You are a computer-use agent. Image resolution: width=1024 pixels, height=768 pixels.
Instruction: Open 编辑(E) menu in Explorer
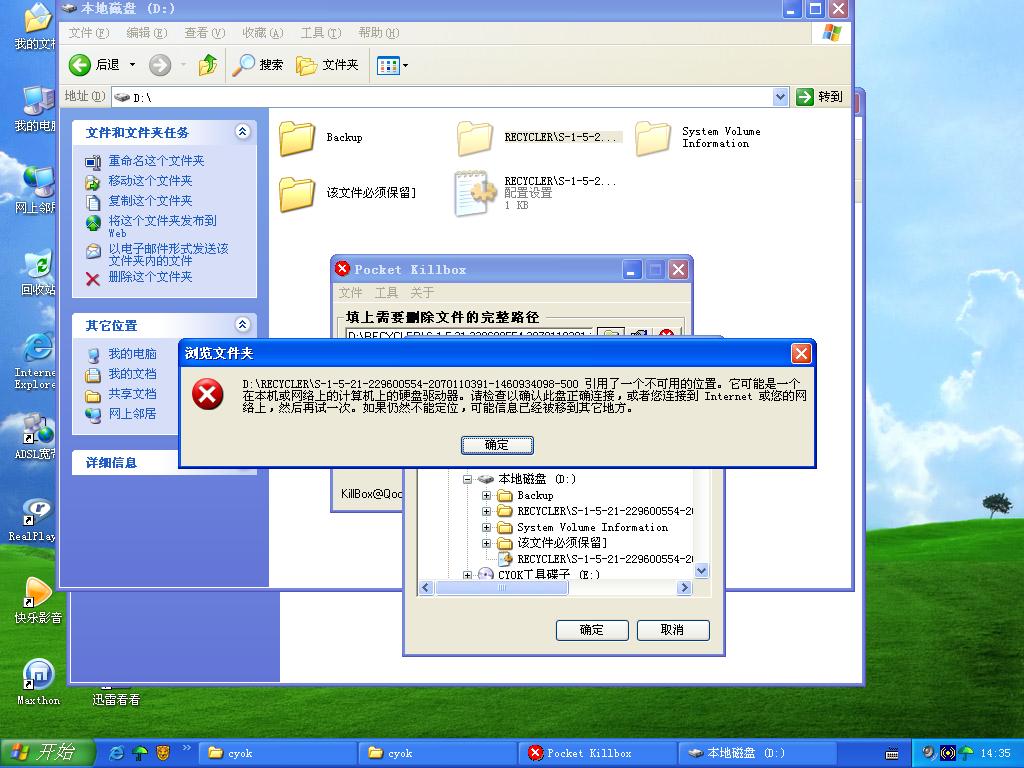click(x=146, y=33)
